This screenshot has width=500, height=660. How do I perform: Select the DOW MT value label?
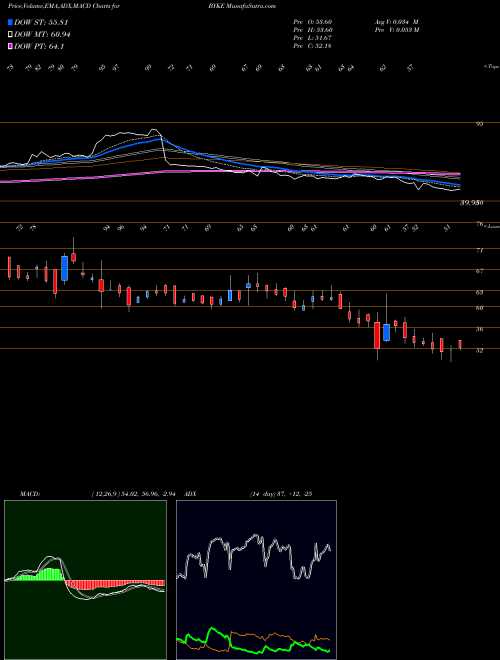(42, 35)
